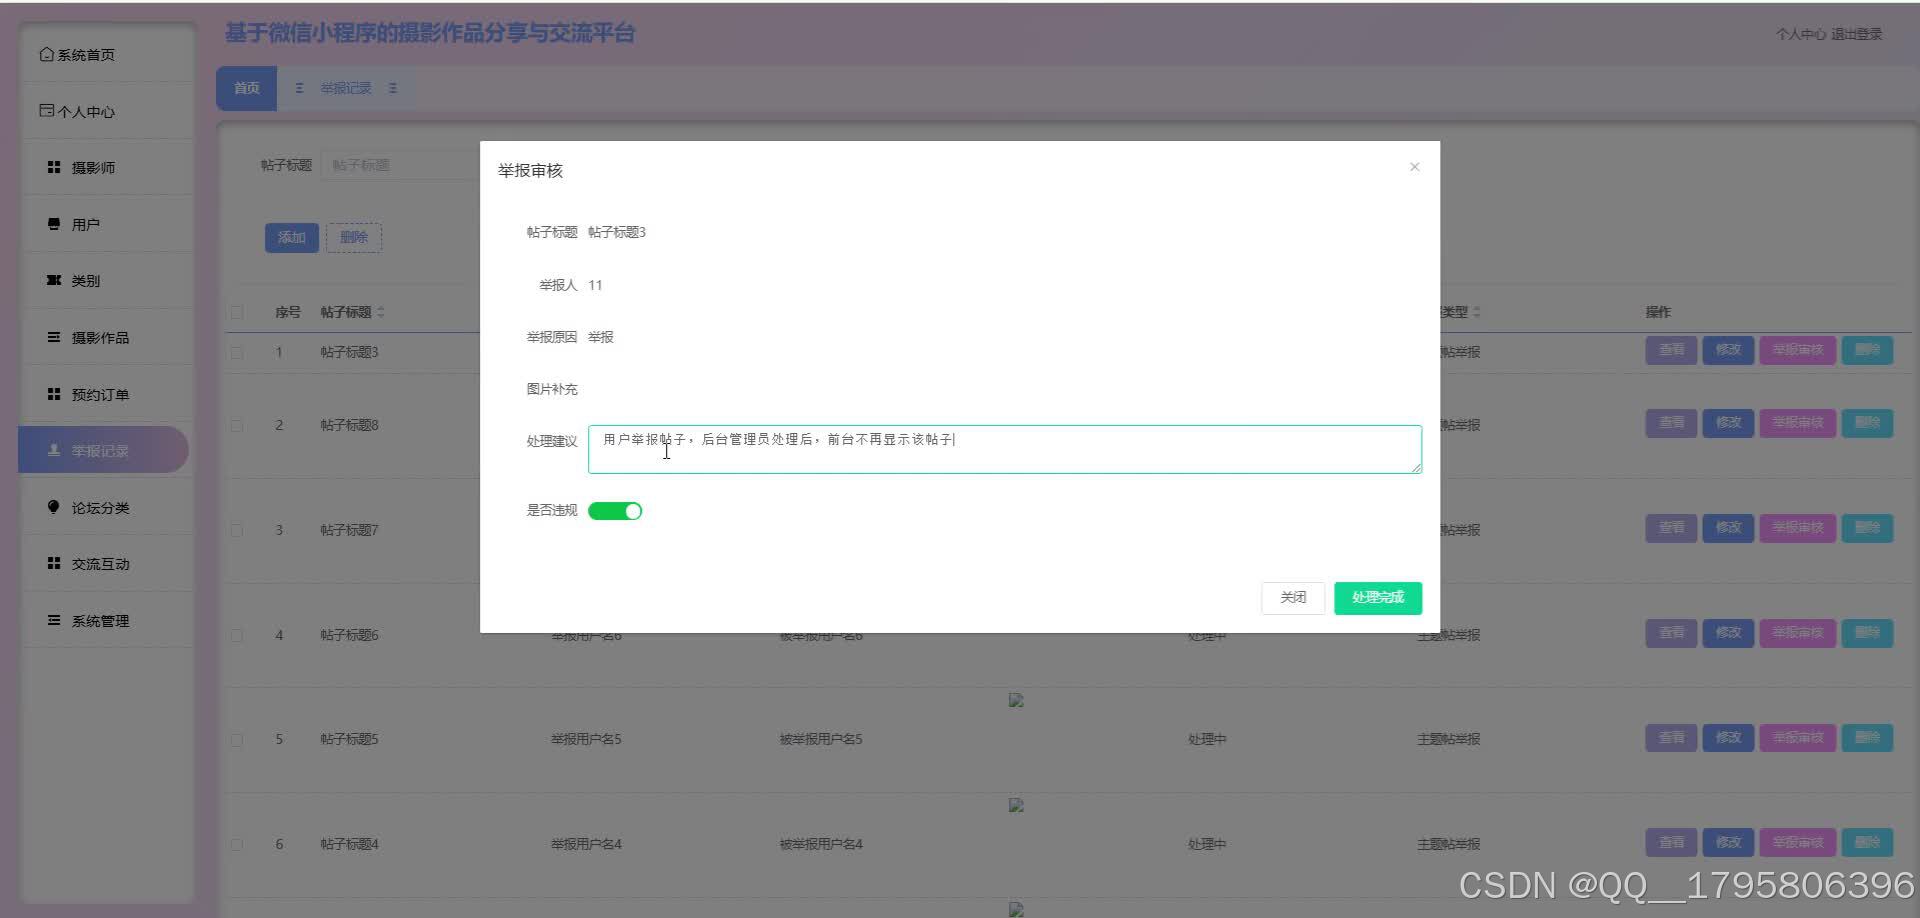Click the 论坛分类 forum icon

coord(53,507)
